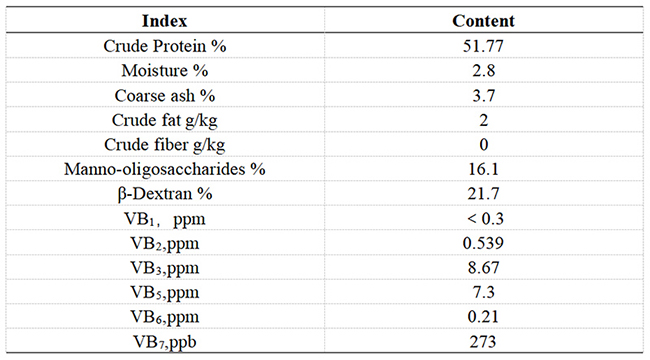Select the VB2,ppm cell
The image size is (650, 360).
tap(165, 243)
